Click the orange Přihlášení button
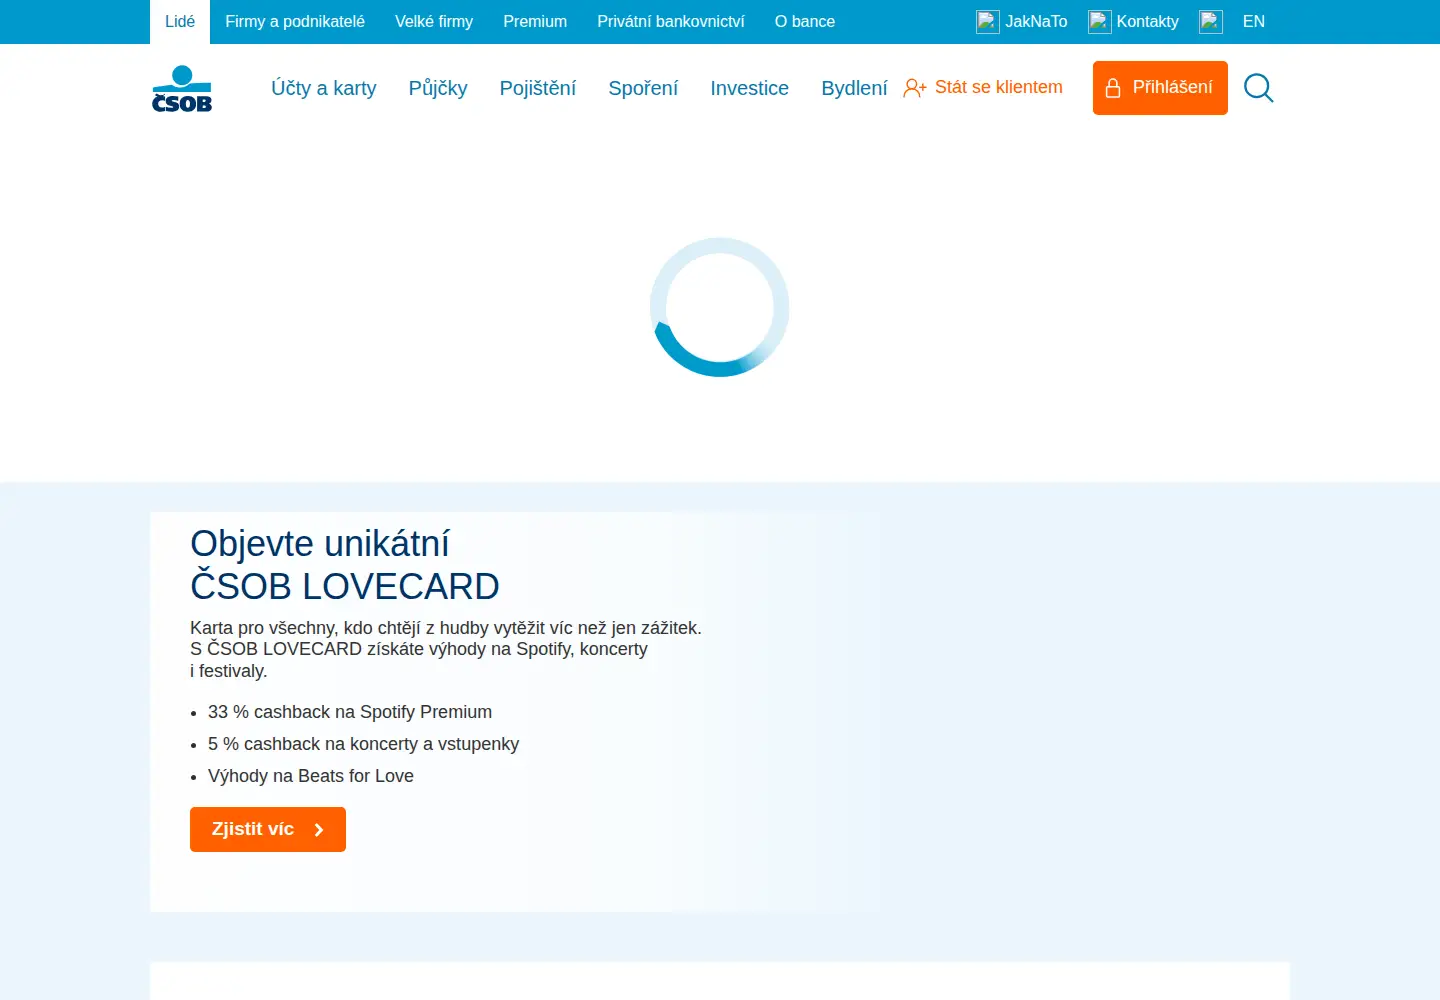This screenshot has height=1000, width=1440. click(1160, 88)
